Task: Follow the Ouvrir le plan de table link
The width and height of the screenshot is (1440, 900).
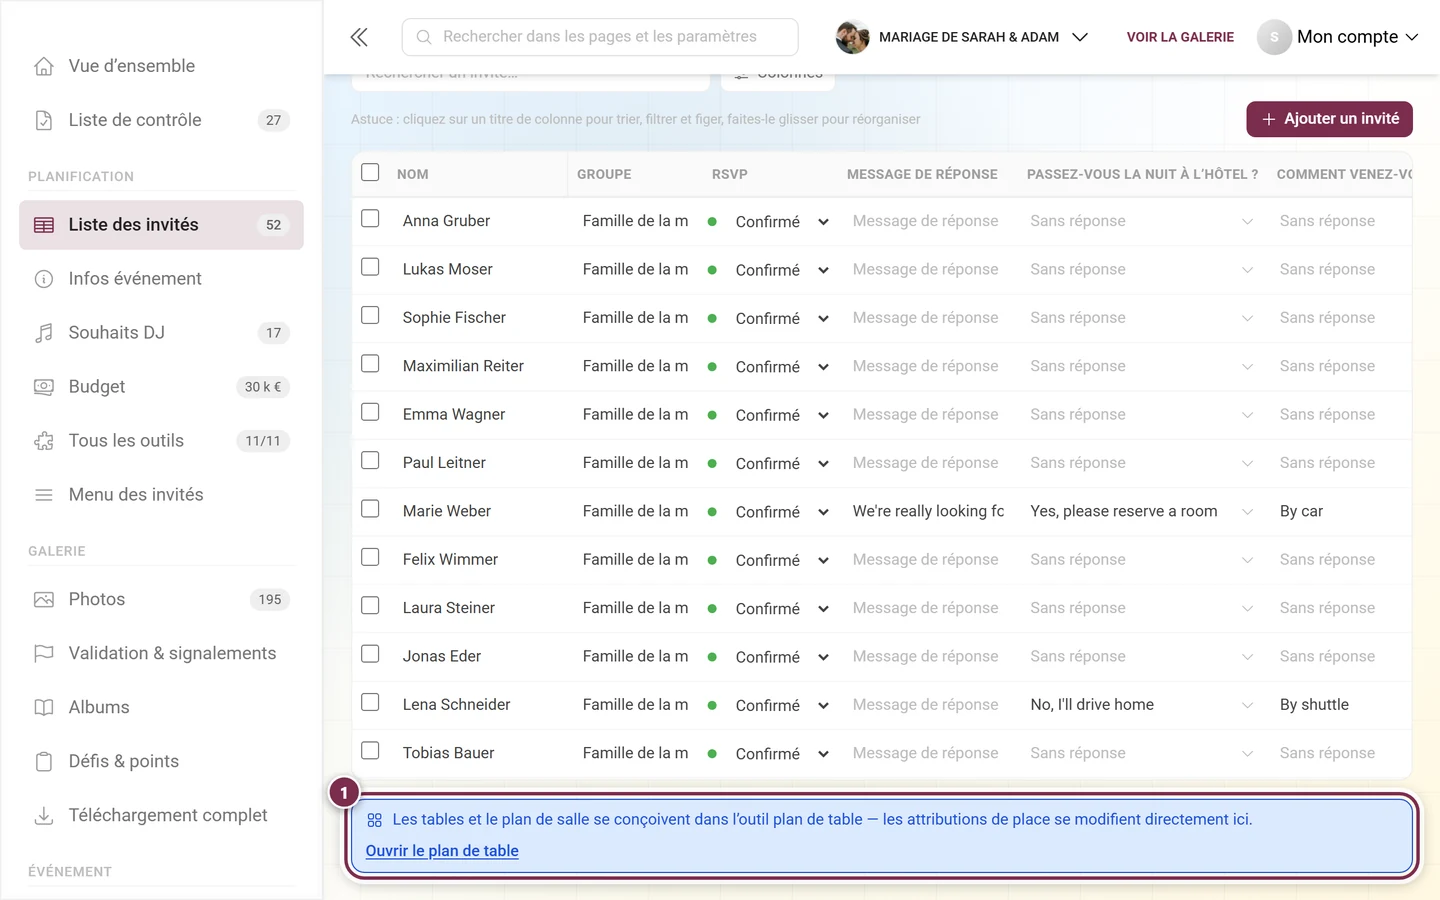Action: coord(442,851)
